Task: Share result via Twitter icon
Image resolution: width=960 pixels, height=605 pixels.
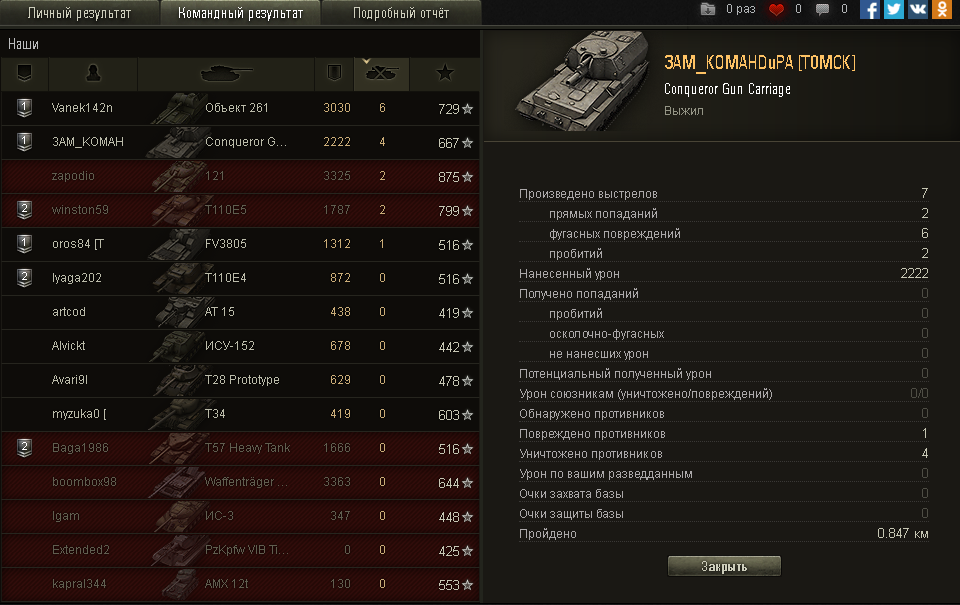Action: (x=894, y=9)
